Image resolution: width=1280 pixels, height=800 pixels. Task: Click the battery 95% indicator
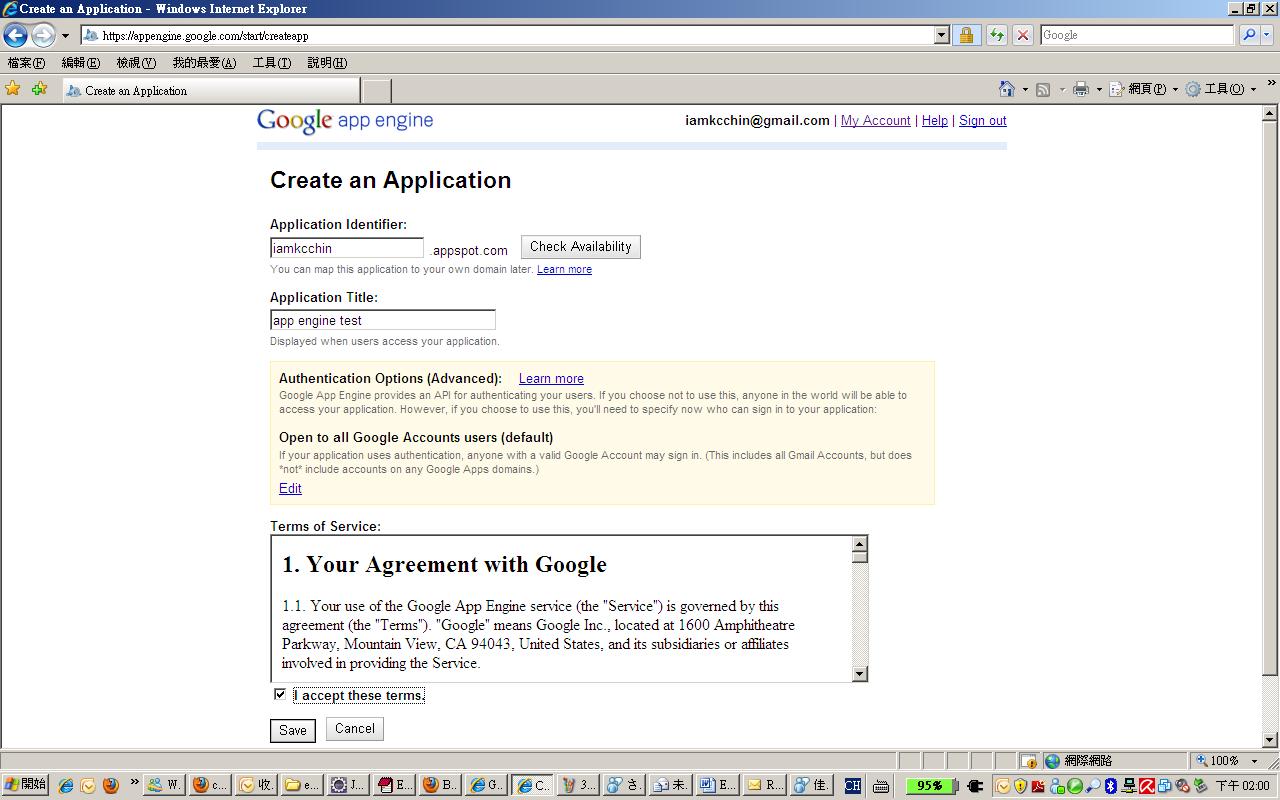click(x=931, y=785)
